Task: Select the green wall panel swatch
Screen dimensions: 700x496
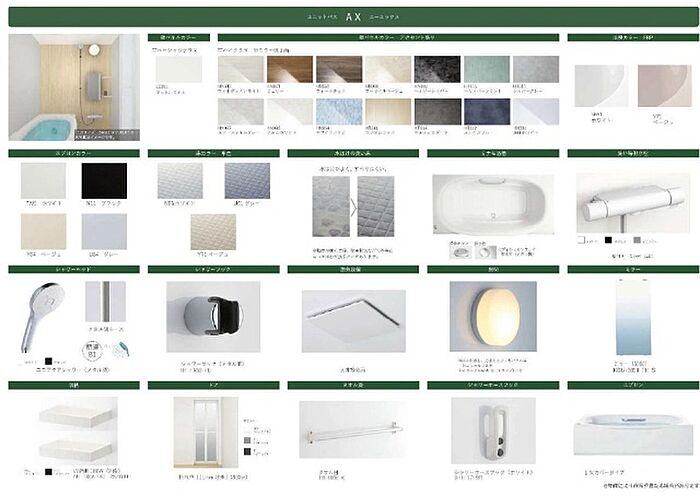Action: [x=485, y=71]
